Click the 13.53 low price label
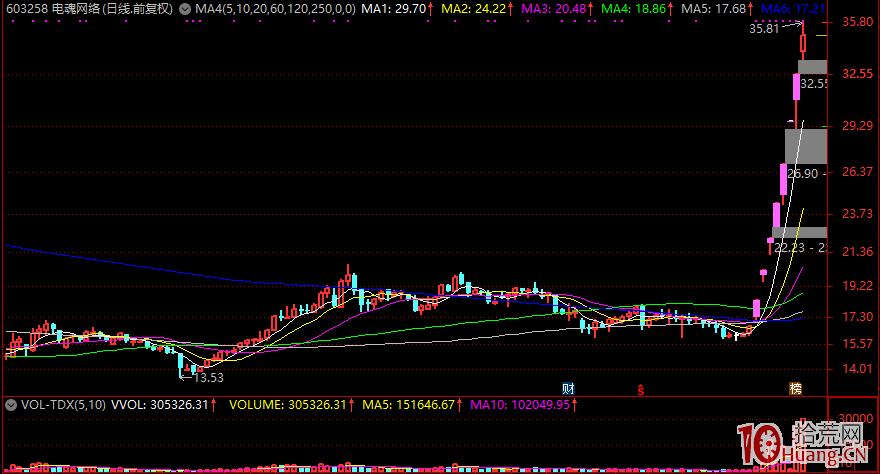 point(209,378)
